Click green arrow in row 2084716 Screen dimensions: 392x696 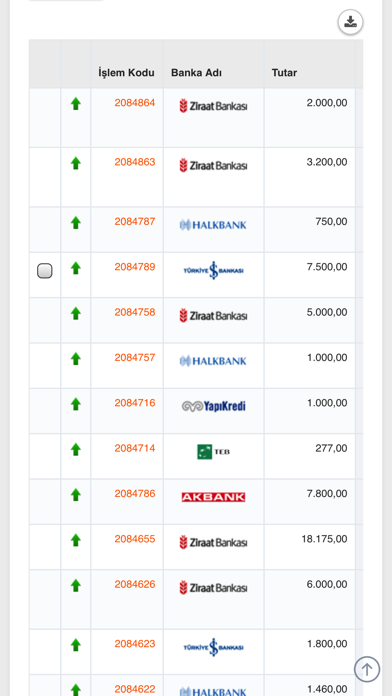pyautogui.click(x=76, y=404)
